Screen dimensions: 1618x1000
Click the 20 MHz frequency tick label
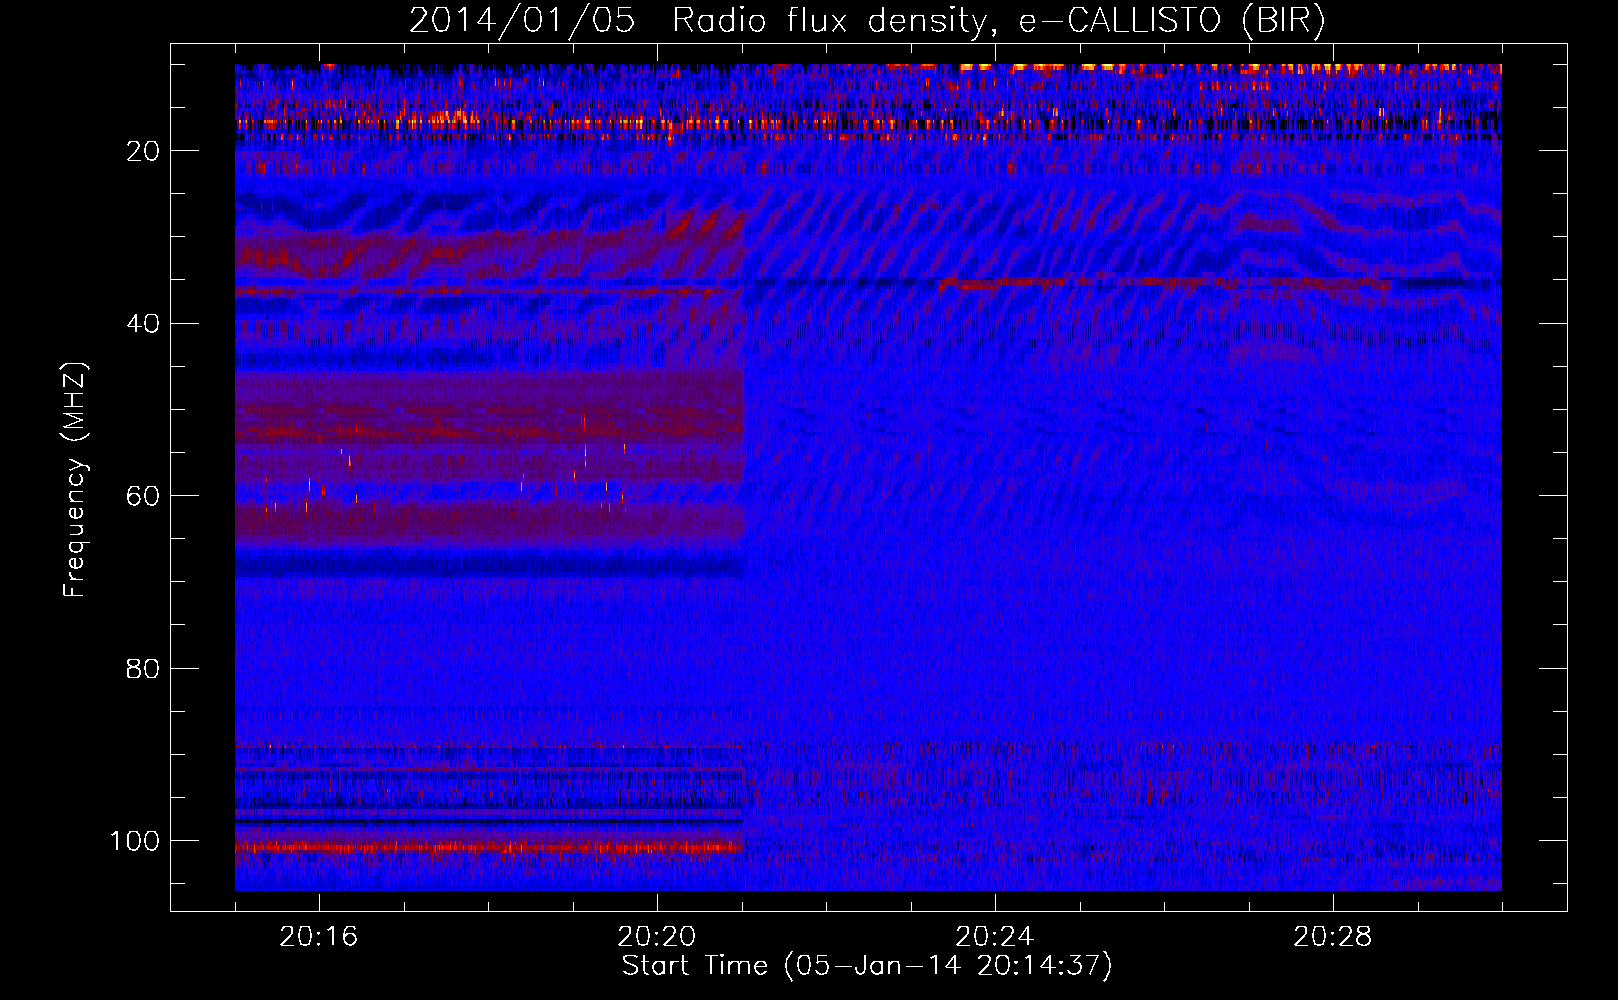[x=144, y=151]
